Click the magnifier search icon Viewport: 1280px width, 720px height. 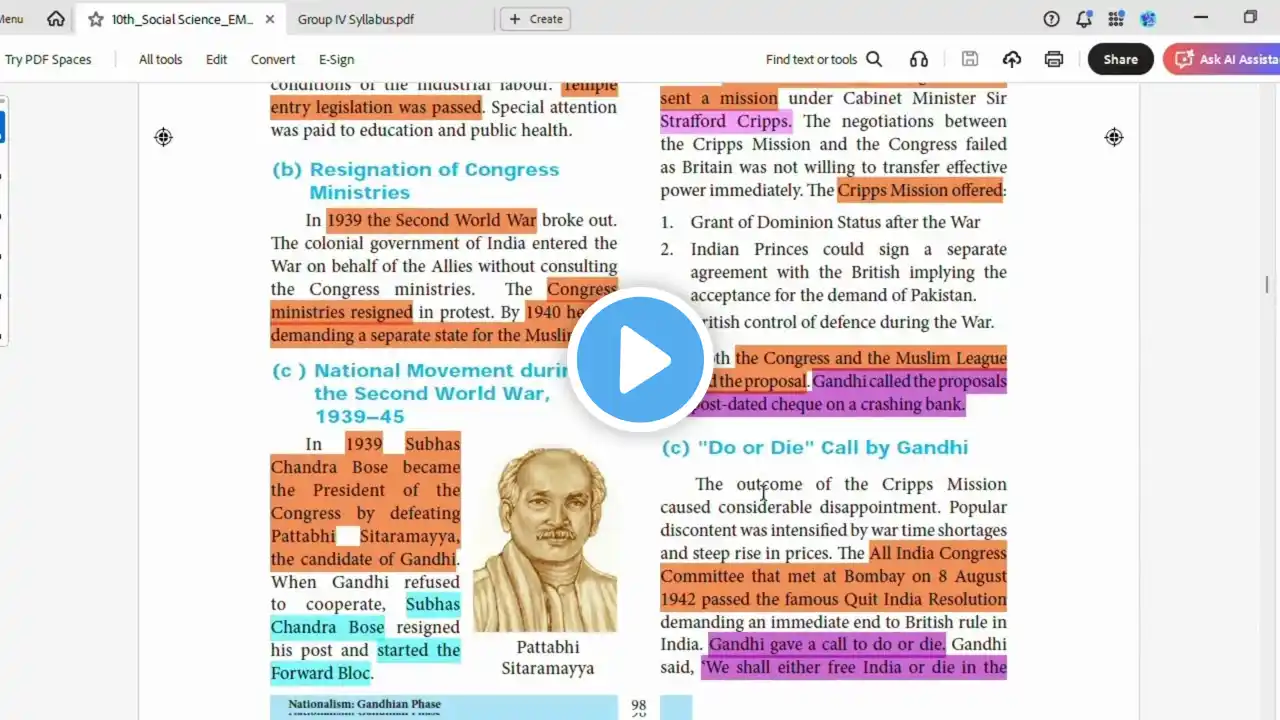874,59
